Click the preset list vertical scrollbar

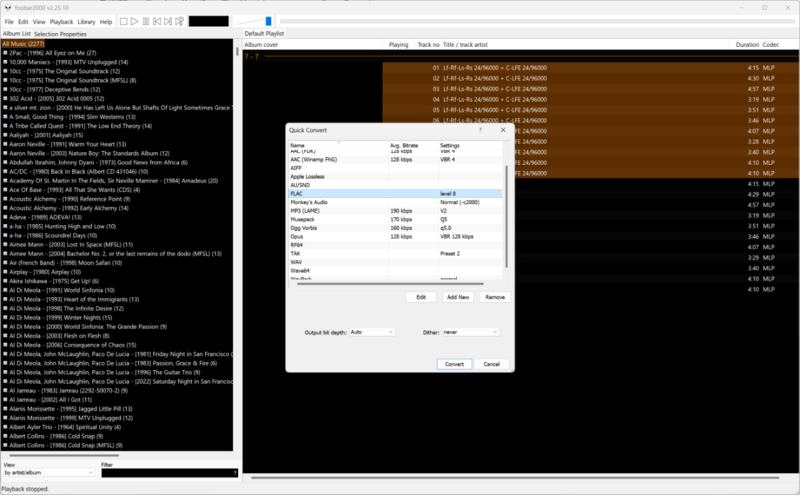(x=506, y=216)
